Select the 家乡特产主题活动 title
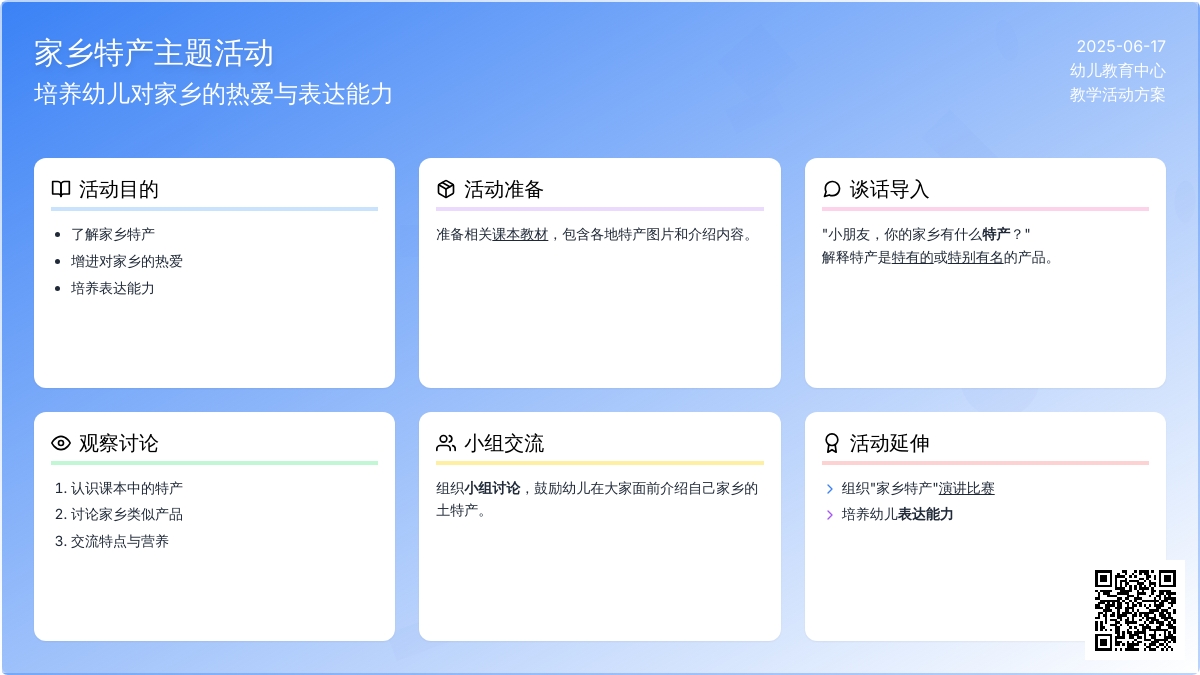Viewport: 1200px width, 675px height. pos(154,52)
